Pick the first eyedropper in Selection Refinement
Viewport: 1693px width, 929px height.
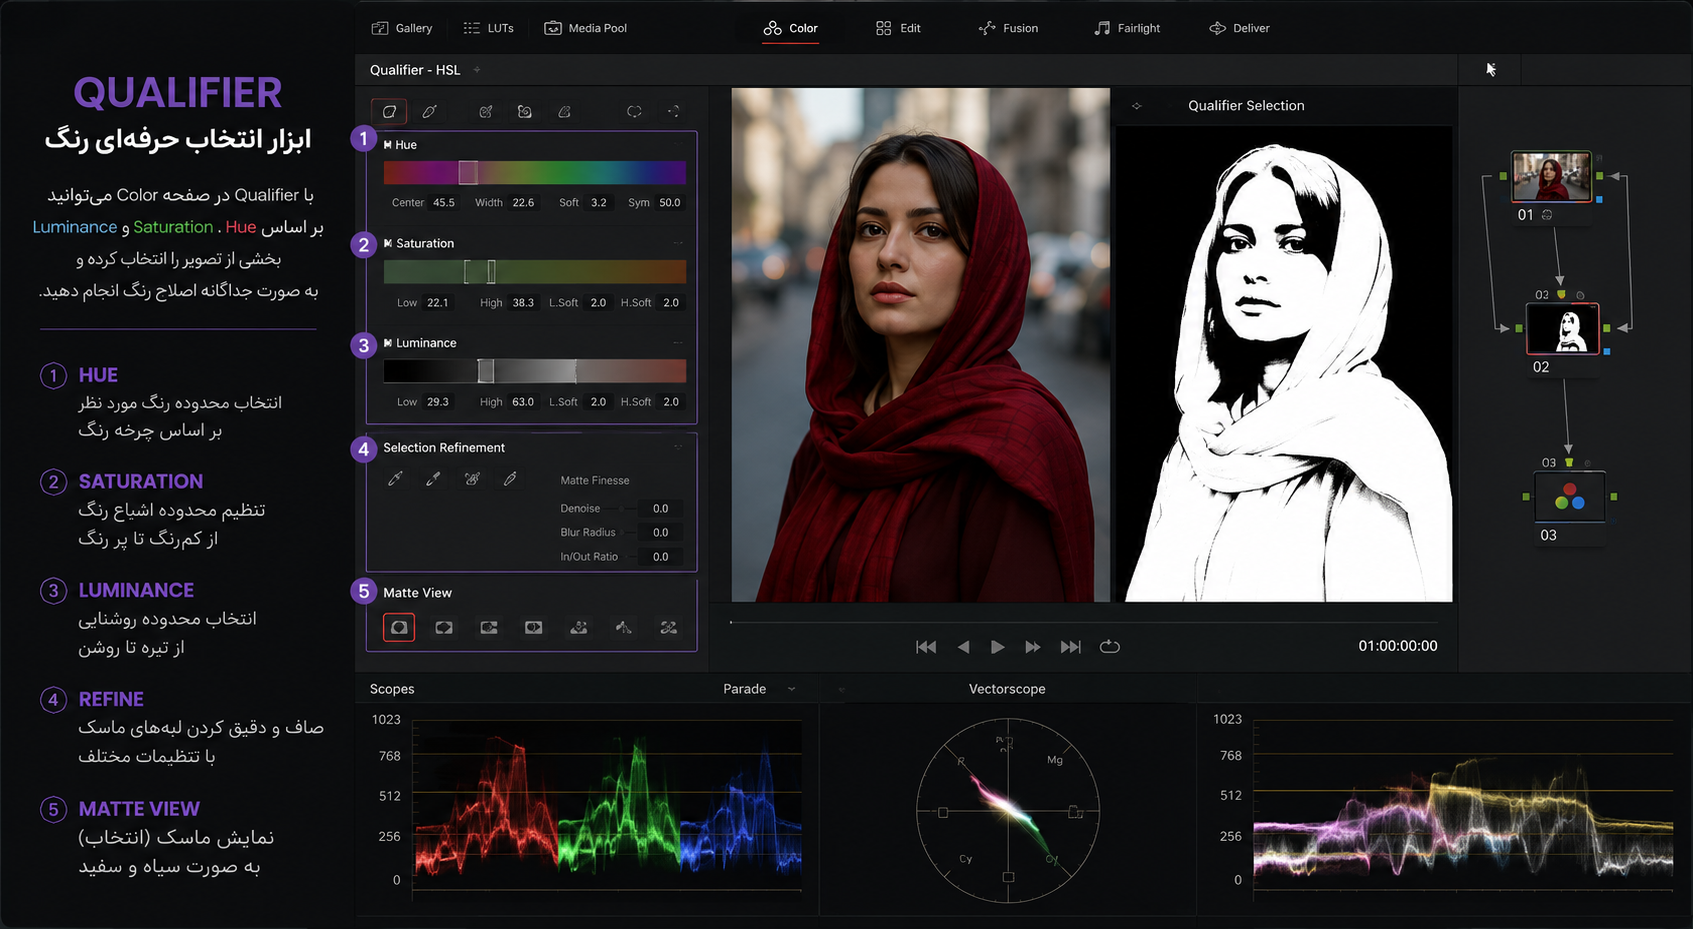(395, 479)
